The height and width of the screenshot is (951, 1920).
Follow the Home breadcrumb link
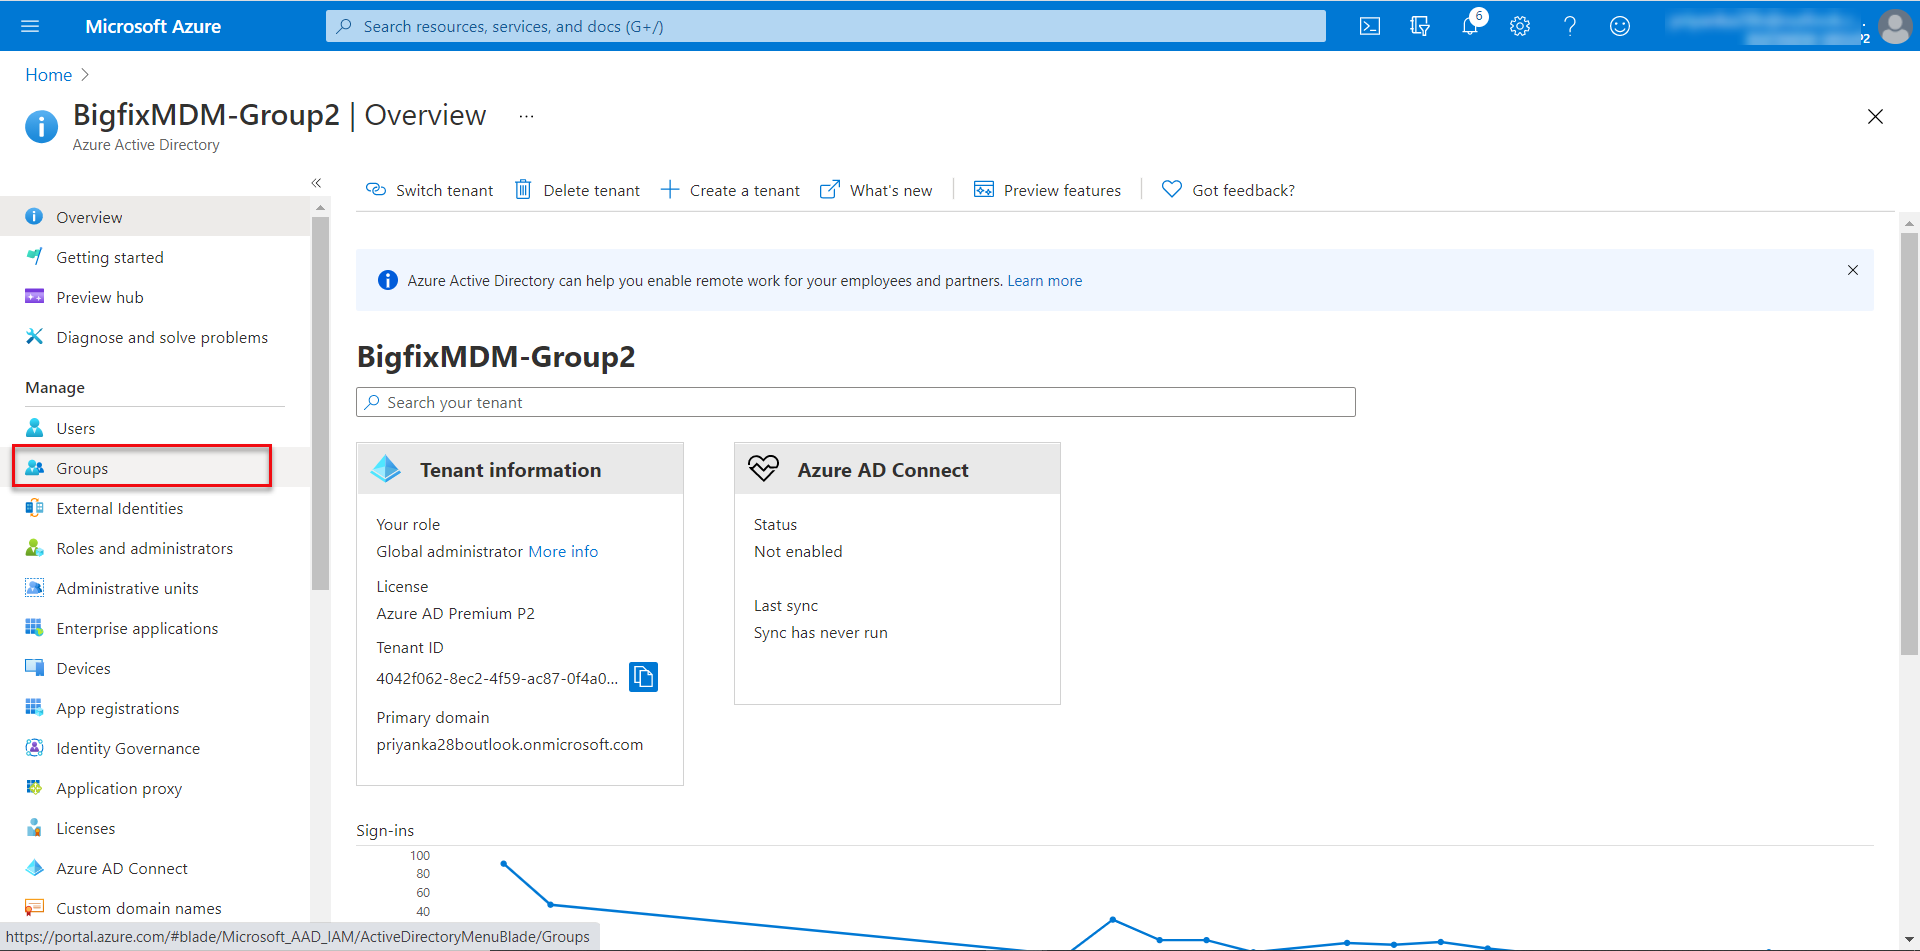(48, 75)
